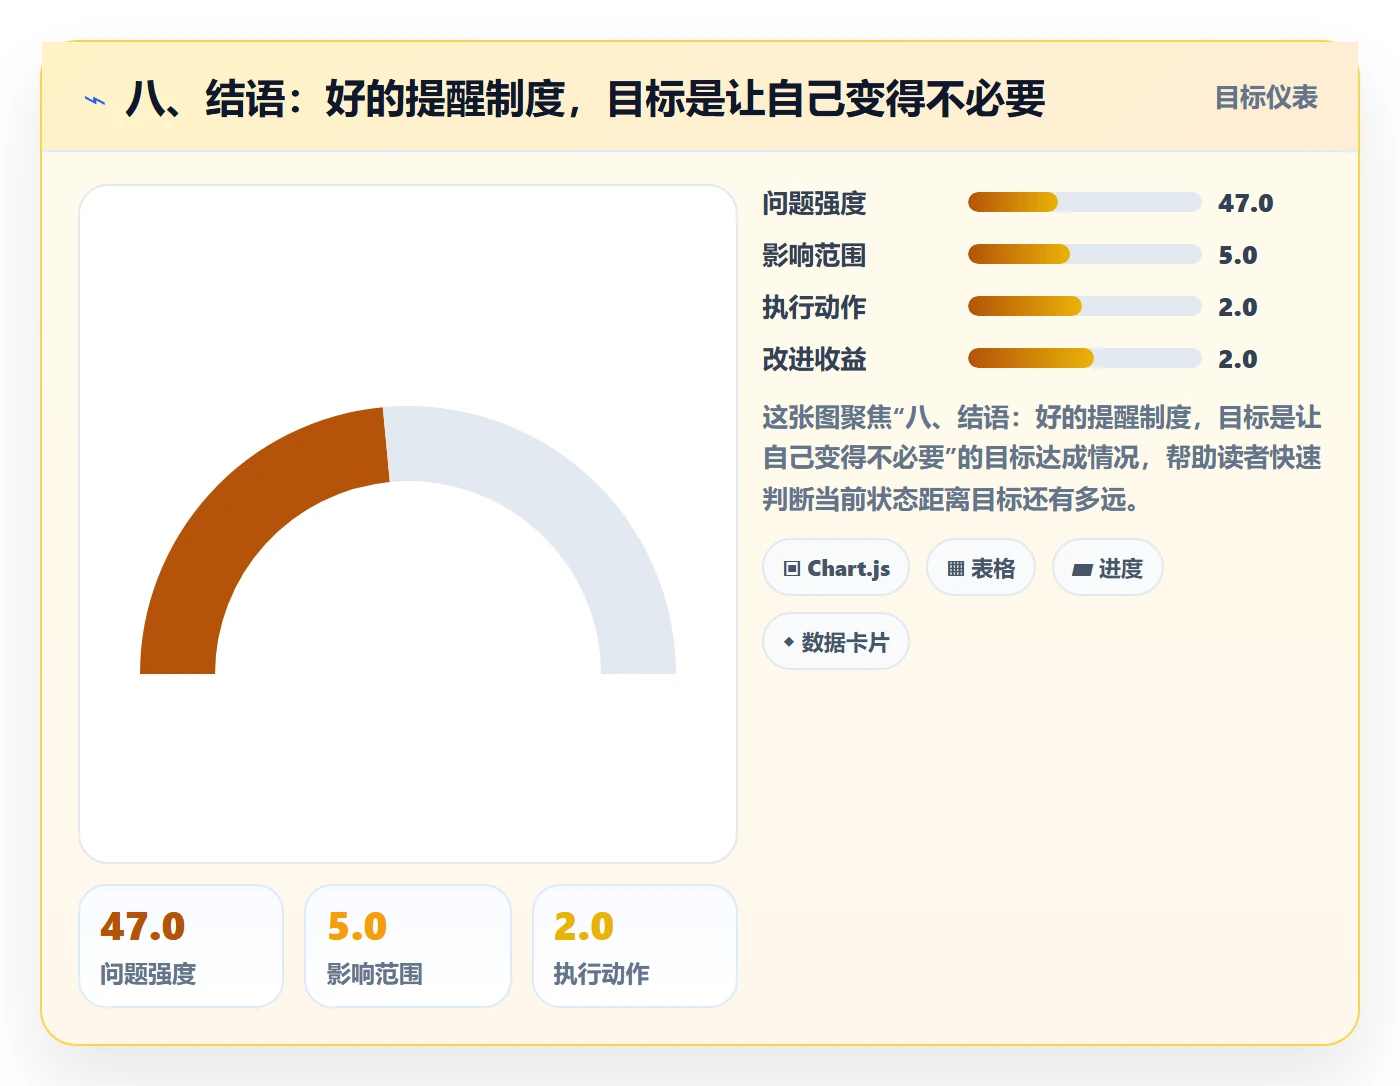Select the 进度 tag

point(1108,568)
